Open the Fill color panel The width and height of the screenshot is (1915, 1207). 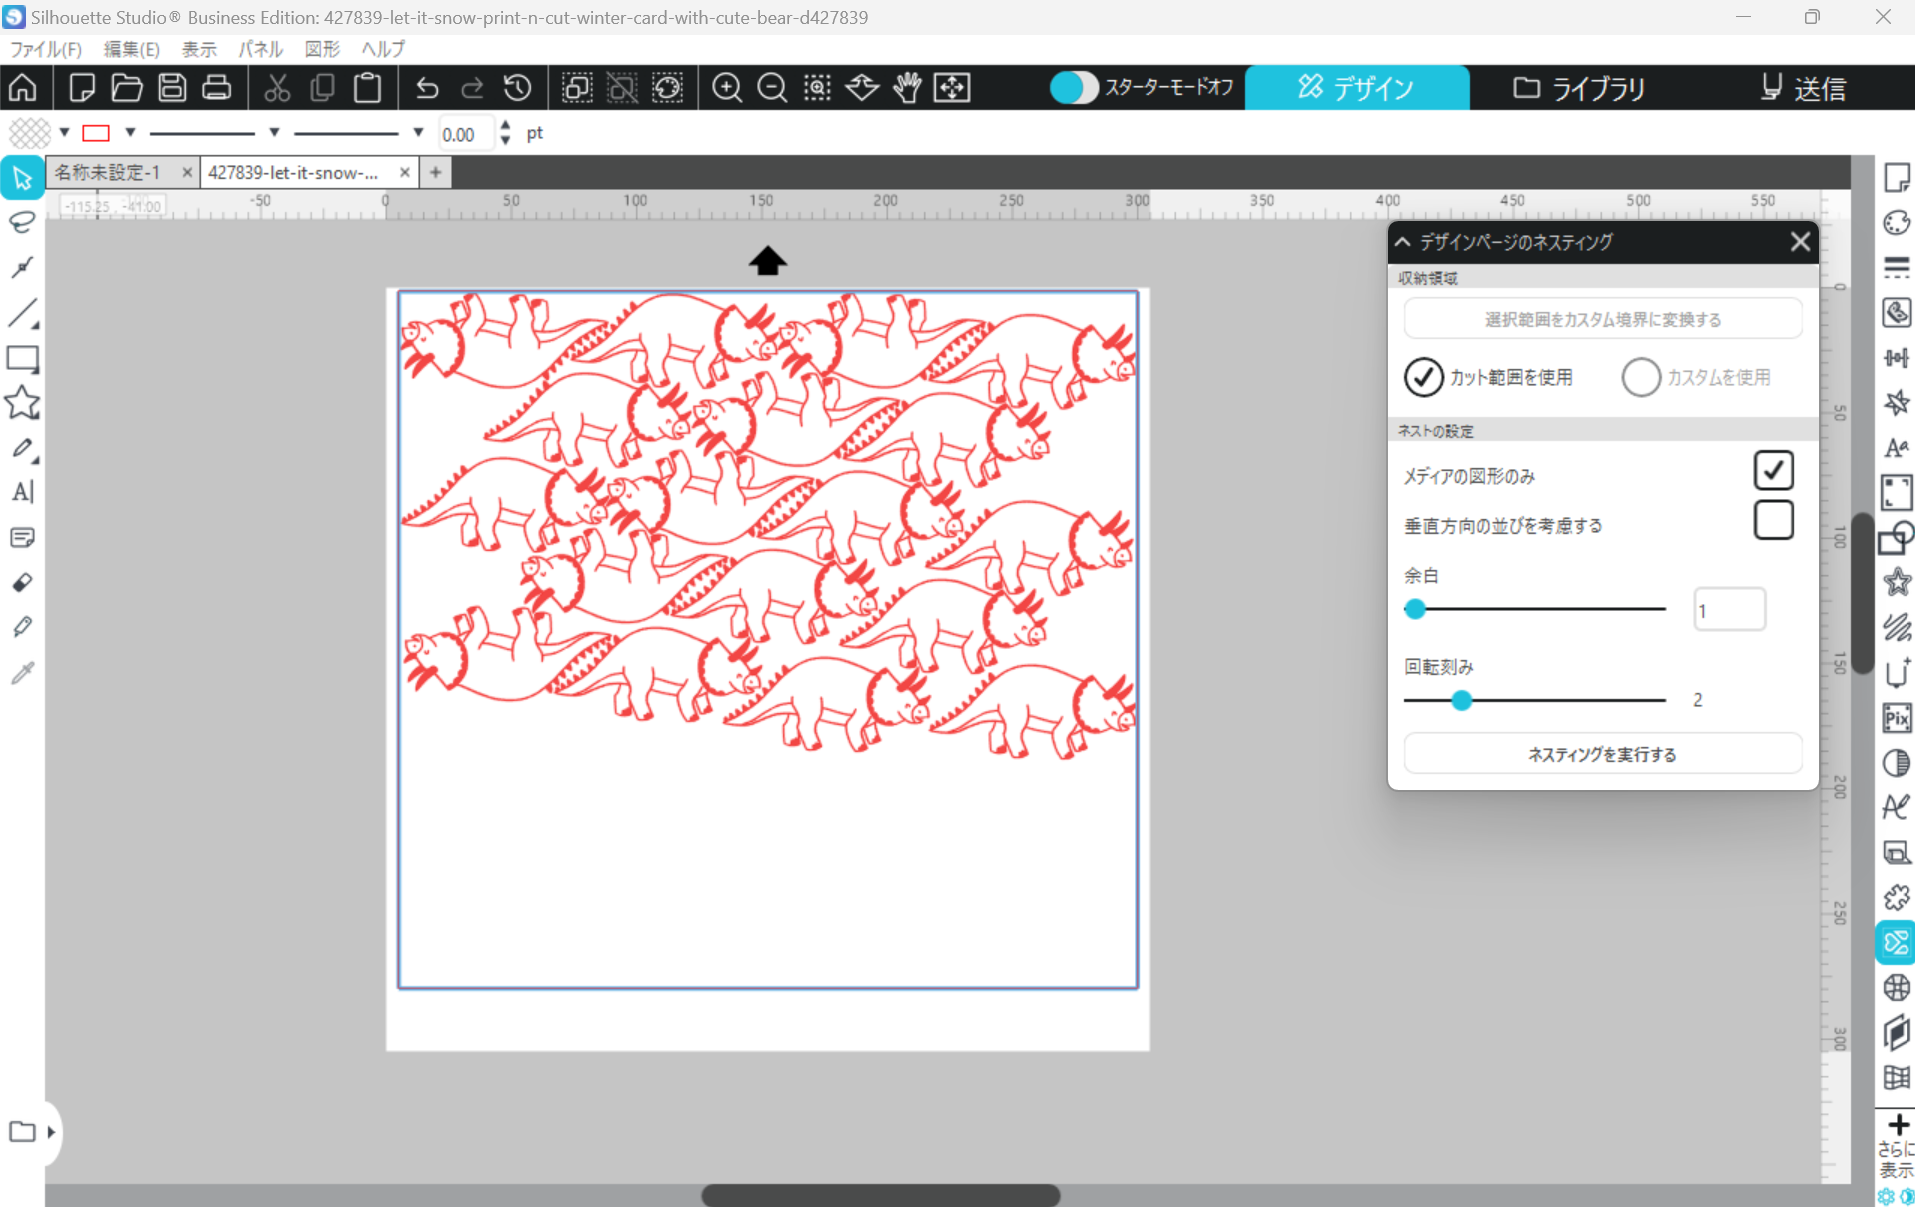click(1896, 223)
